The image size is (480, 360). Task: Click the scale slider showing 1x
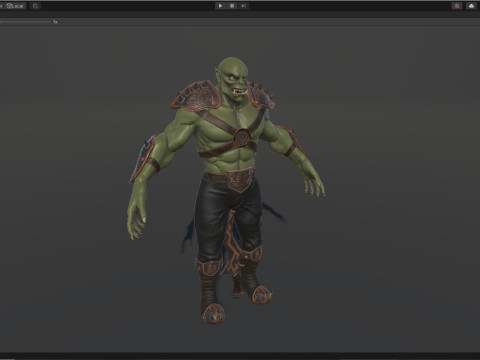pos(25,22)
